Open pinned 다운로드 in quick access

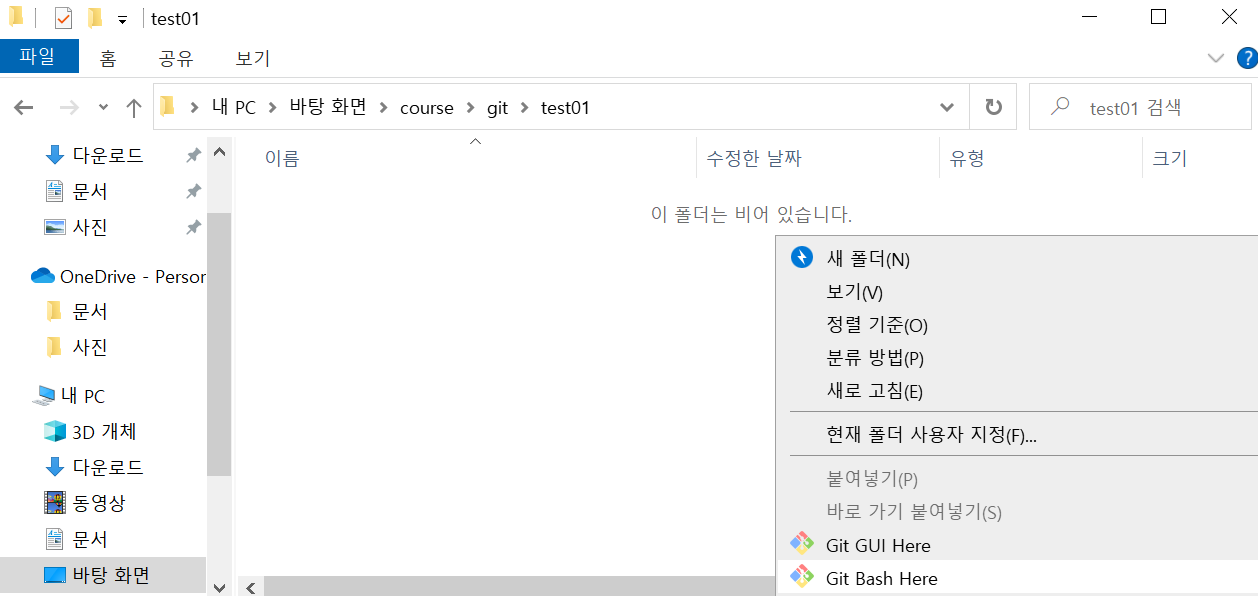pos(107,155)
